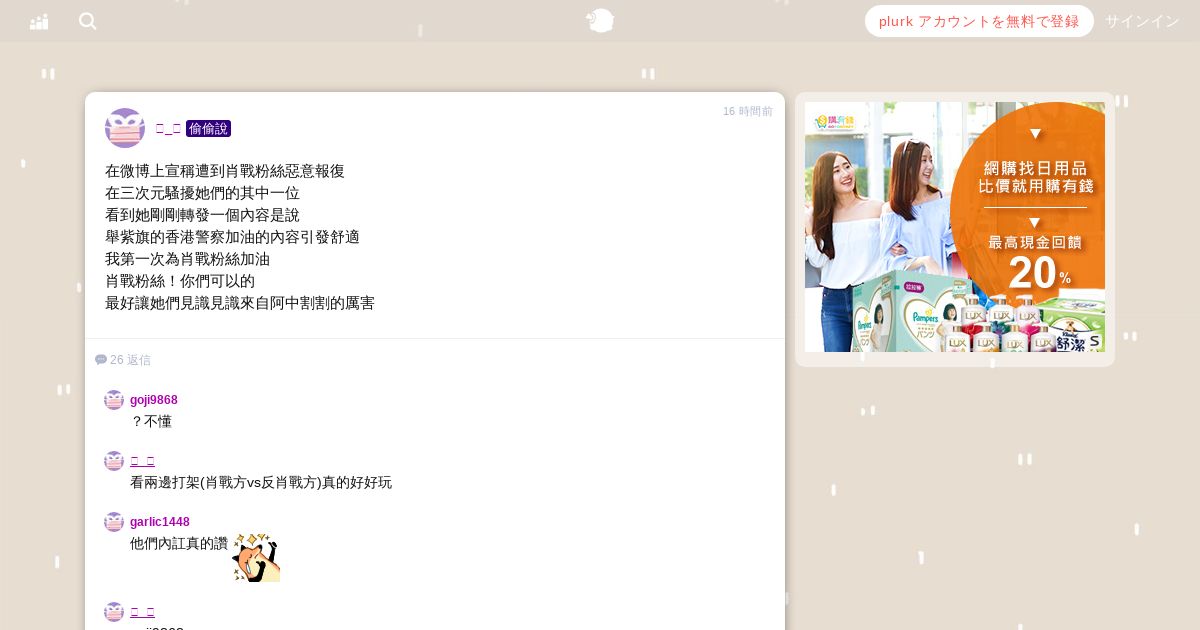The image size is (1200, 630).
Task: Open the goji9868 profile link
Action: point(154,400)
